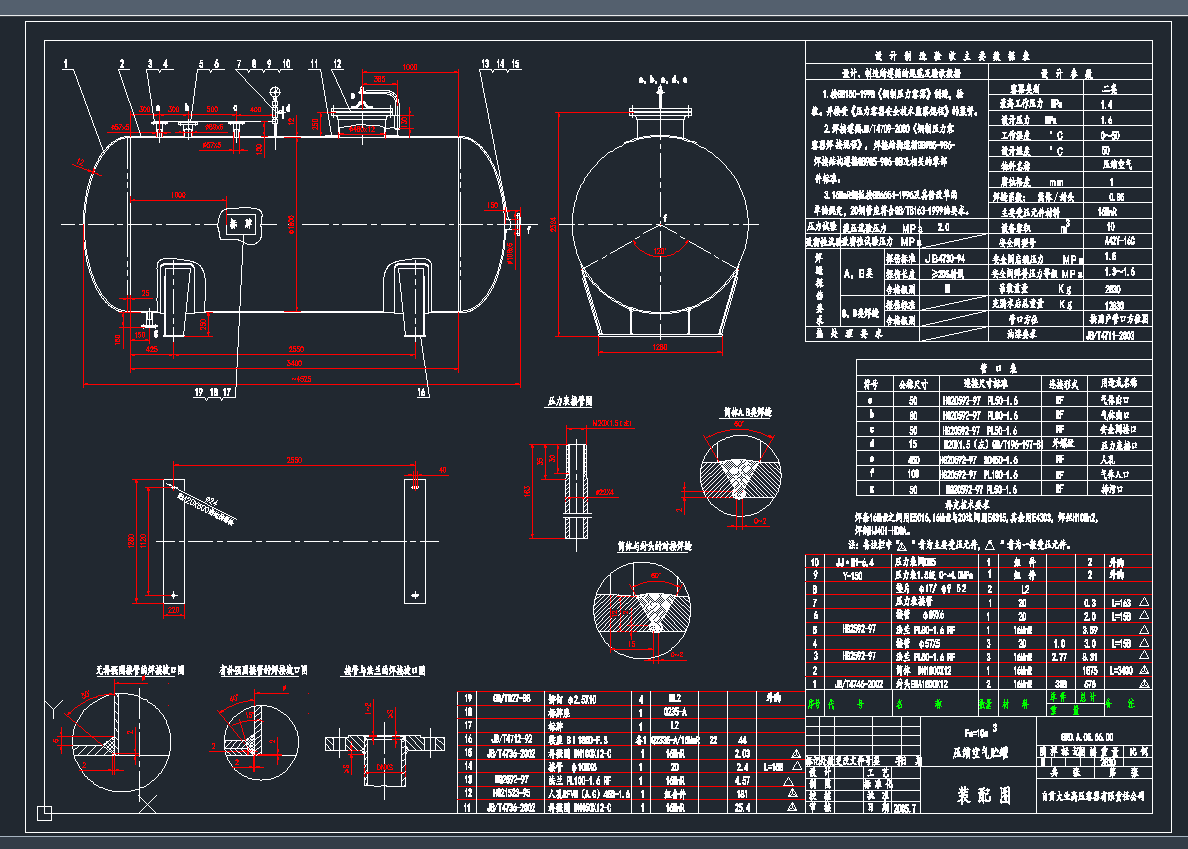Click the right base plate in foundation plan
The width and height of the screenshot is (1188, 849).
[415, 540]
